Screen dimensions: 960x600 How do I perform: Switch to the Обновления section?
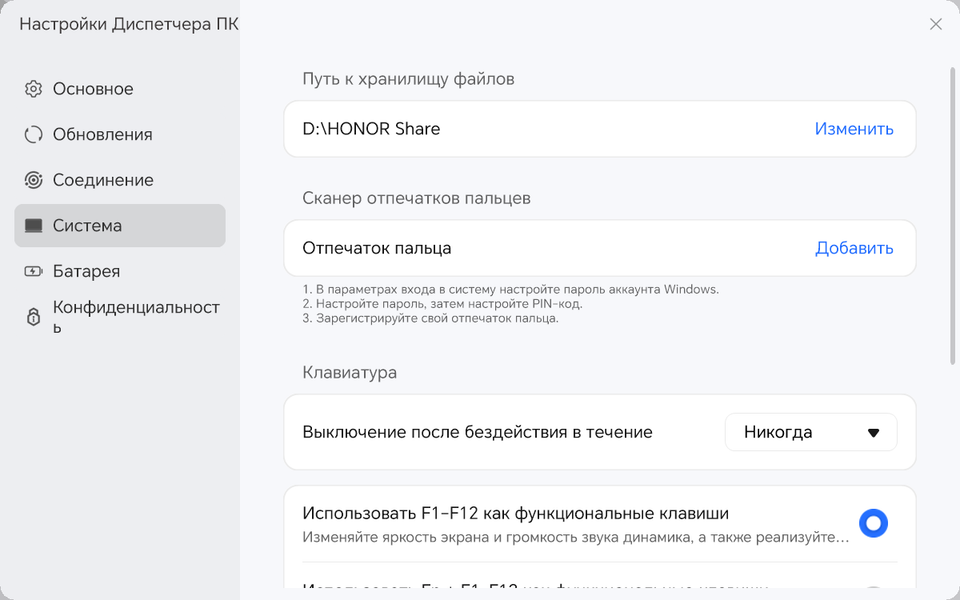pyautogui.click(x=102, y=135)
